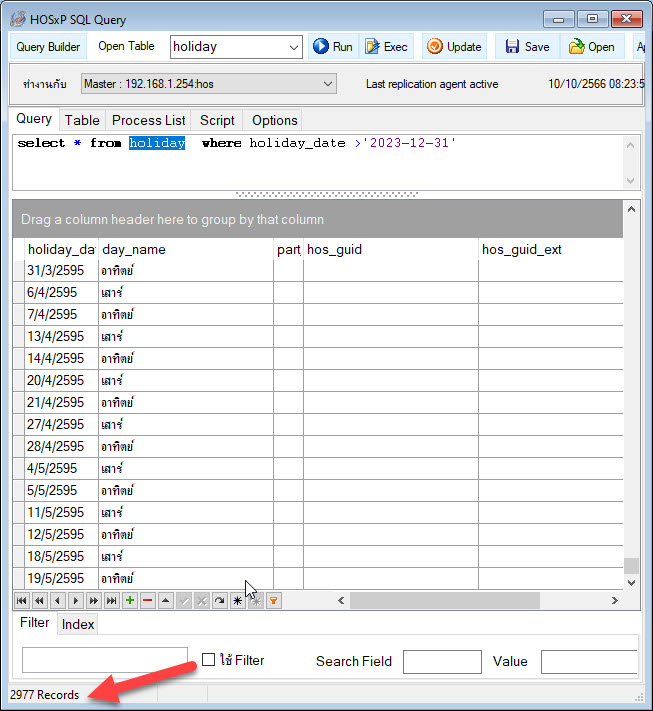The image size is (653, 711).
Task: Save the current query
Action: (x=527, y=47)
